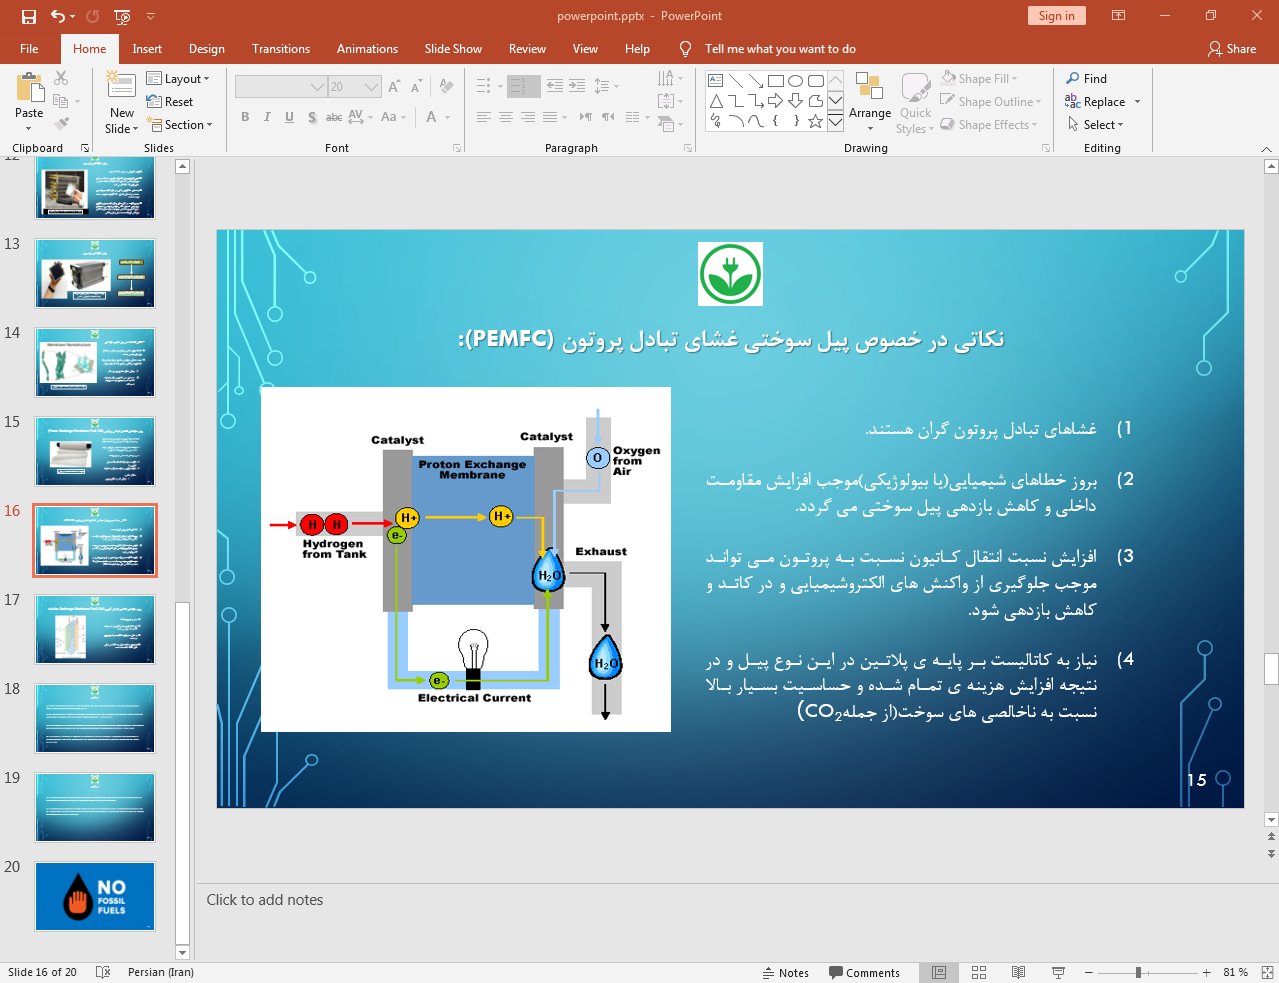Click the Sign in button
This screenshot has width=1279, height=983.
coord(1056,15)
